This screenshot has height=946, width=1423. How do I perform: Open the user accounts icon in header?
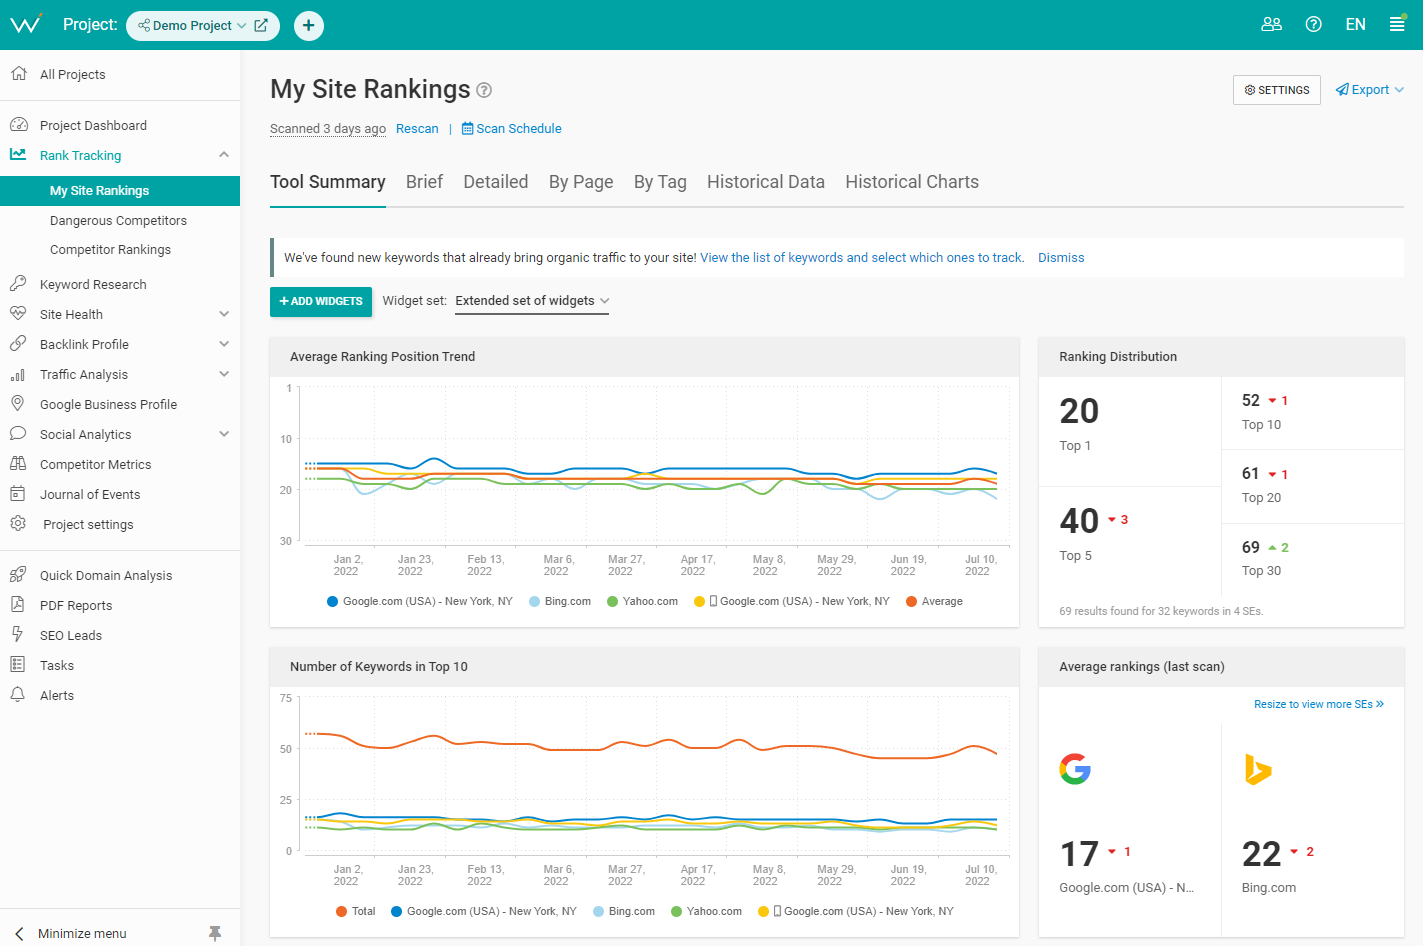(x=1271, y=24)
